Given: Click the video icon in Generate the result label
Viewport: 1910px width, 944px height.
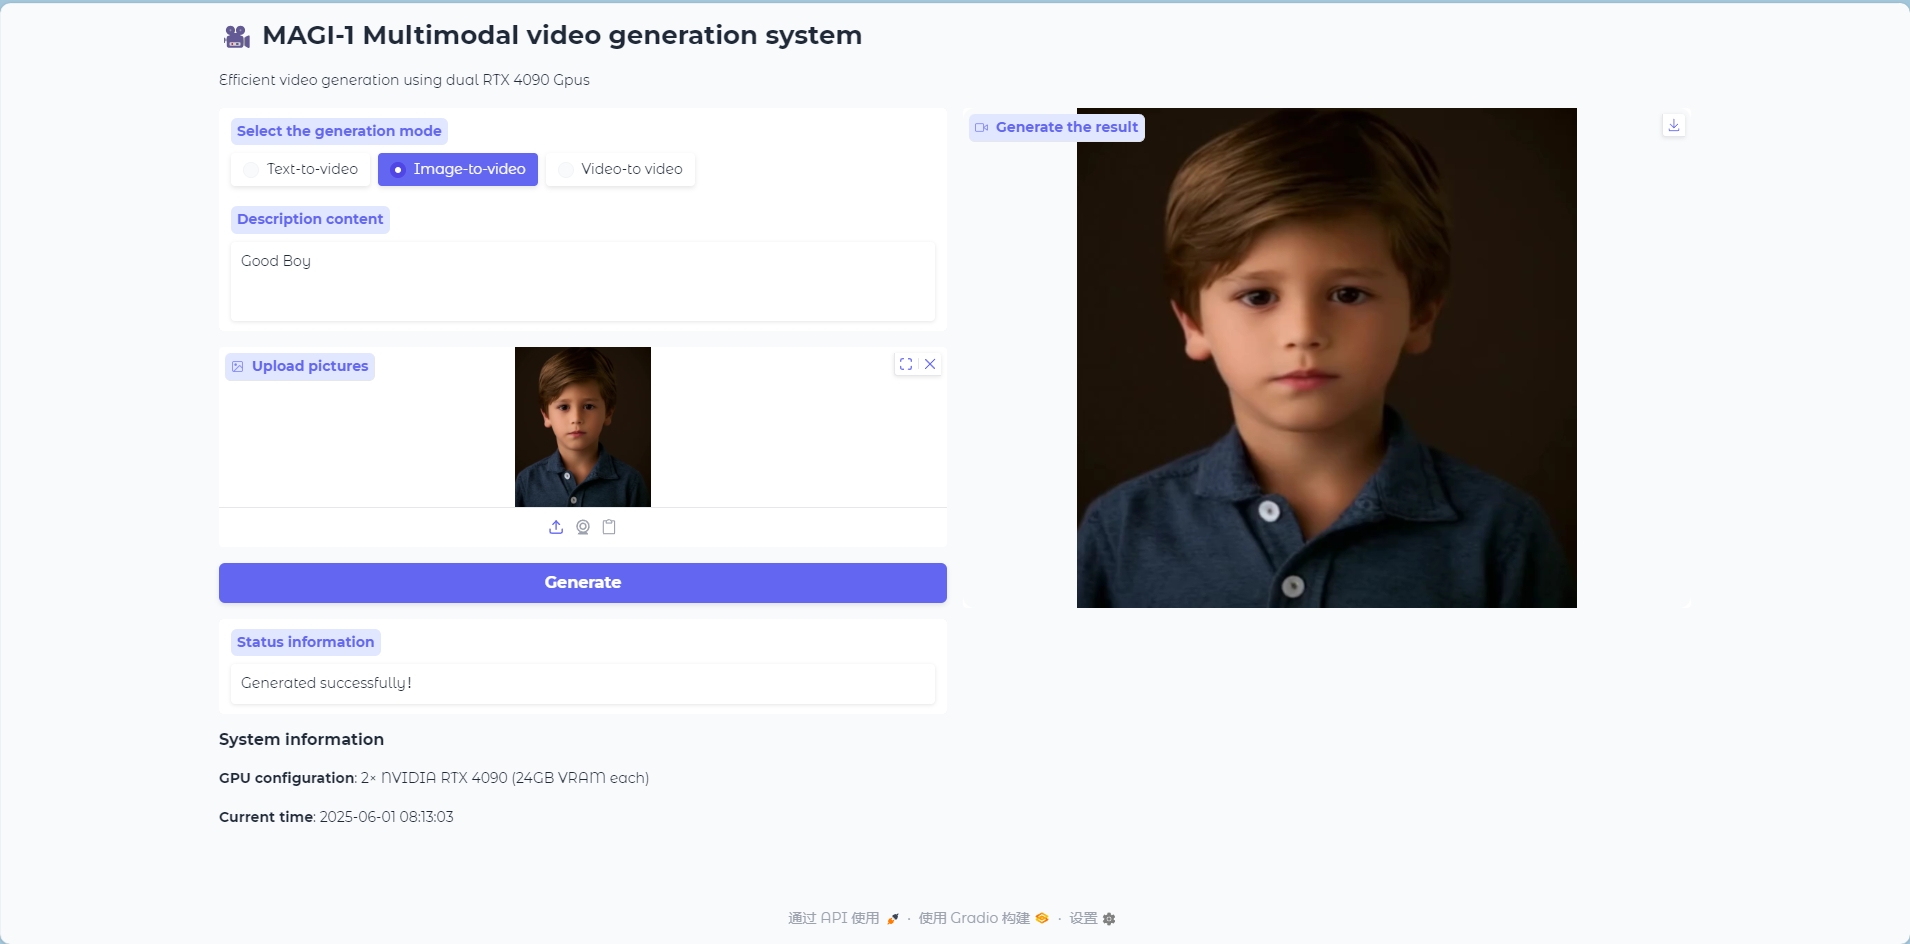Looking at the screenshot, I should (982, 128).
